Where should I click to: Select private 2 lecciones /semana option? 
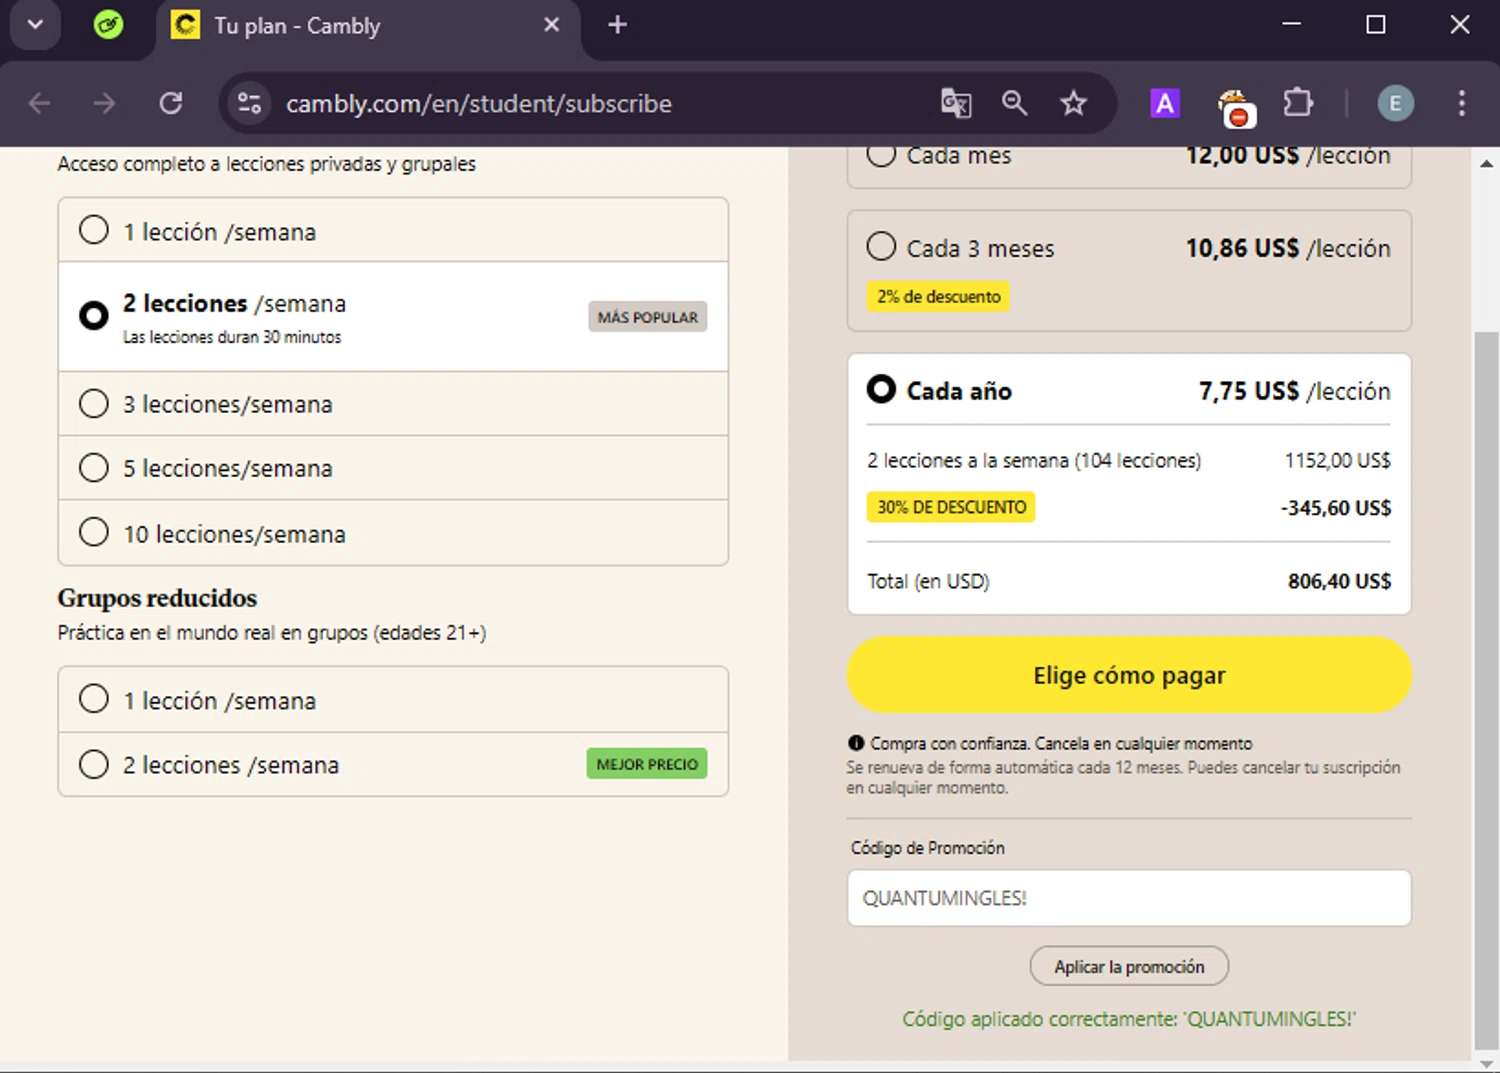pyautogui.click(x=393, y=317)
